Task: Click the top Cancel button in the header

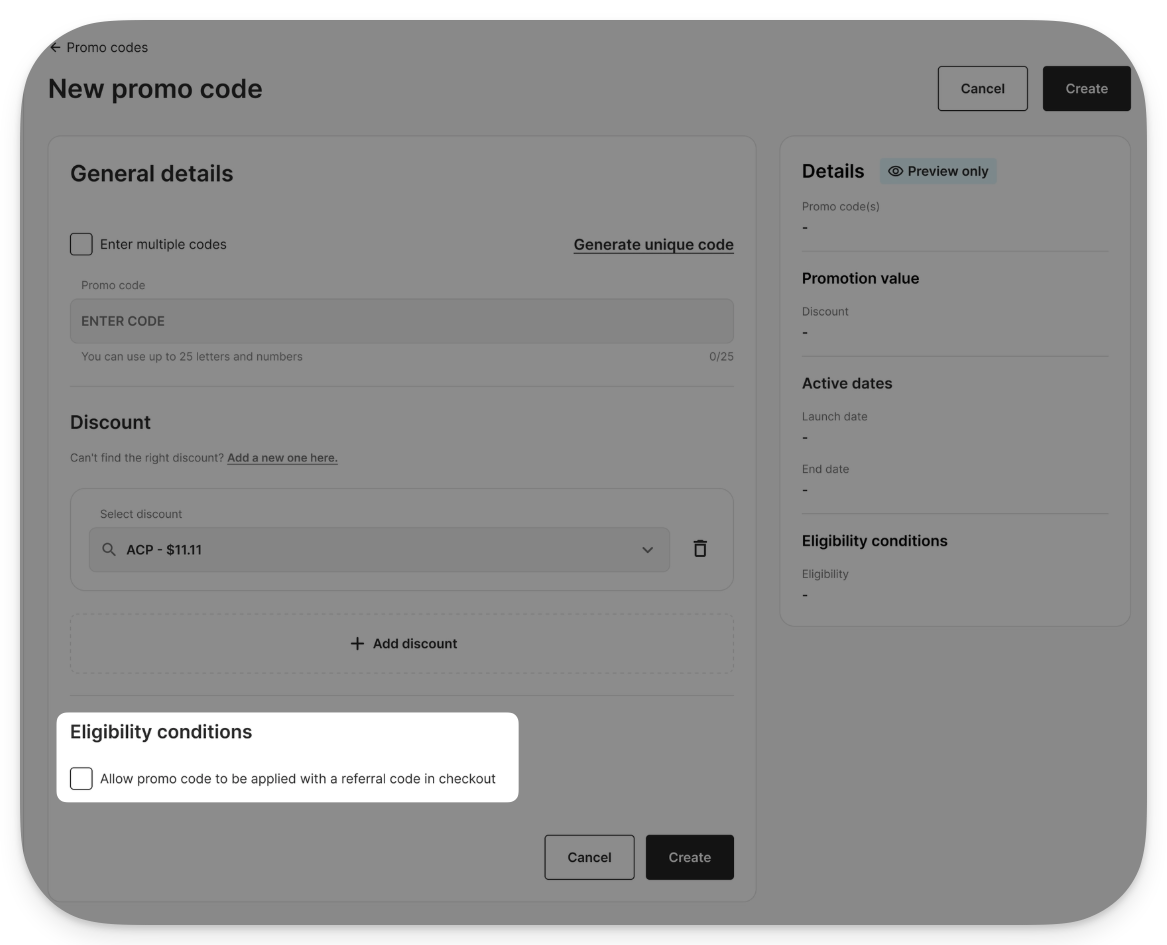Action: 982,89
